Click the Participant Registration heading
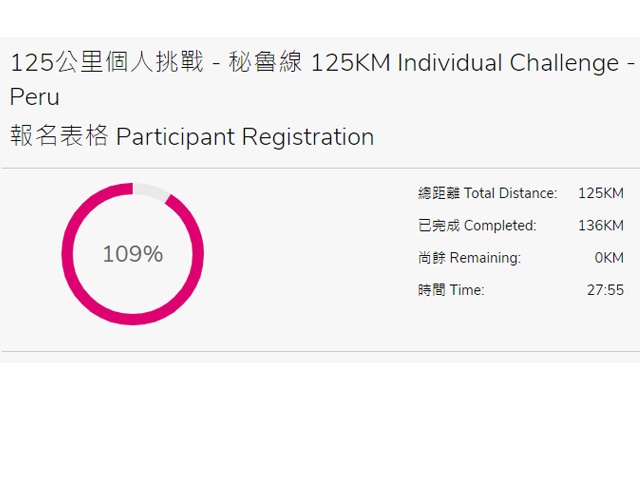This screenshot has height=480, width=640. pos(245,136)
